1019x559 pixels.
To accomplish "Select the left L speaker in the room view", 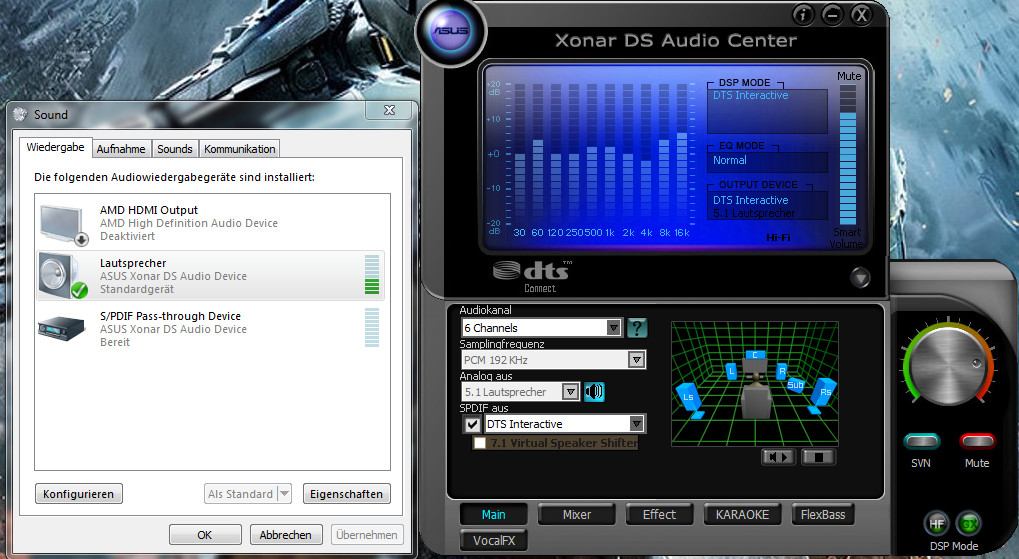I will coord(731,371).
